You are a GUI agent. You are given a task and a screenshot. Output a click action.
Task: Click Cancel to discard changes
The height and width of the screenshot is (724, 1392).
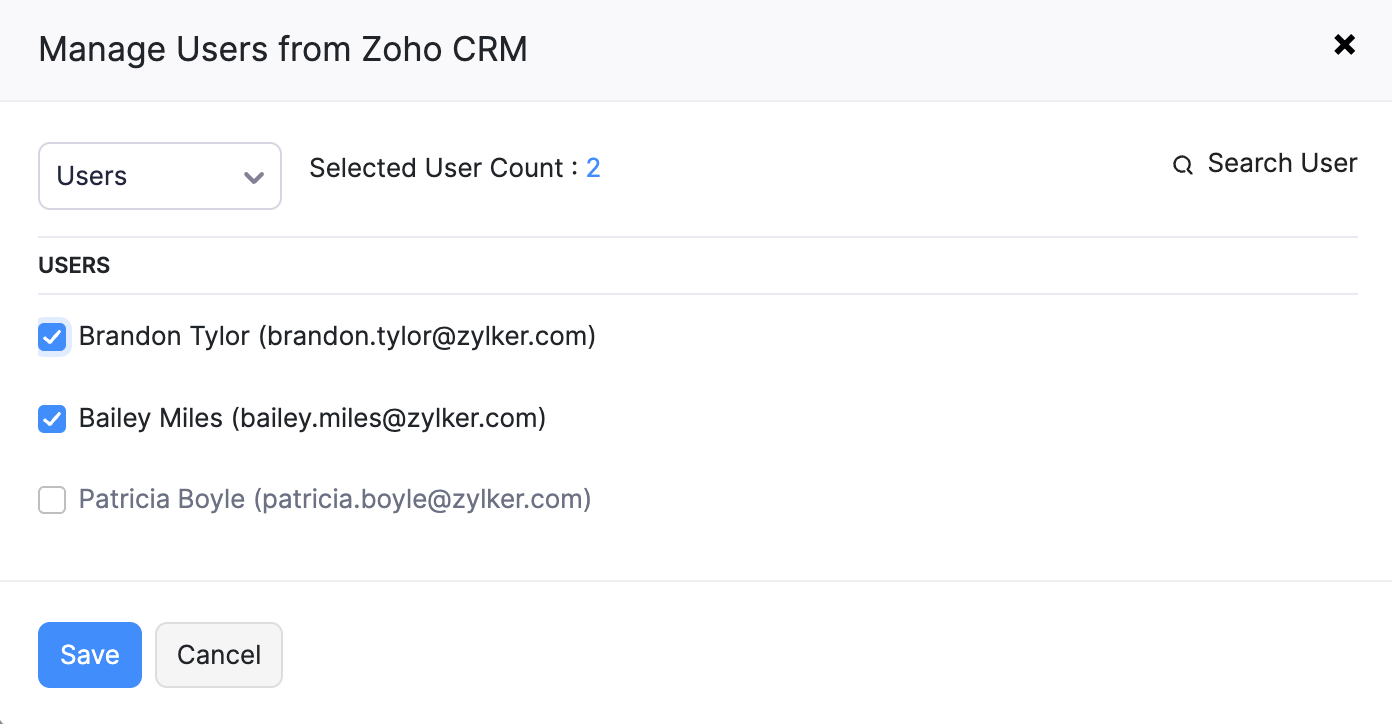coord(218,654)
